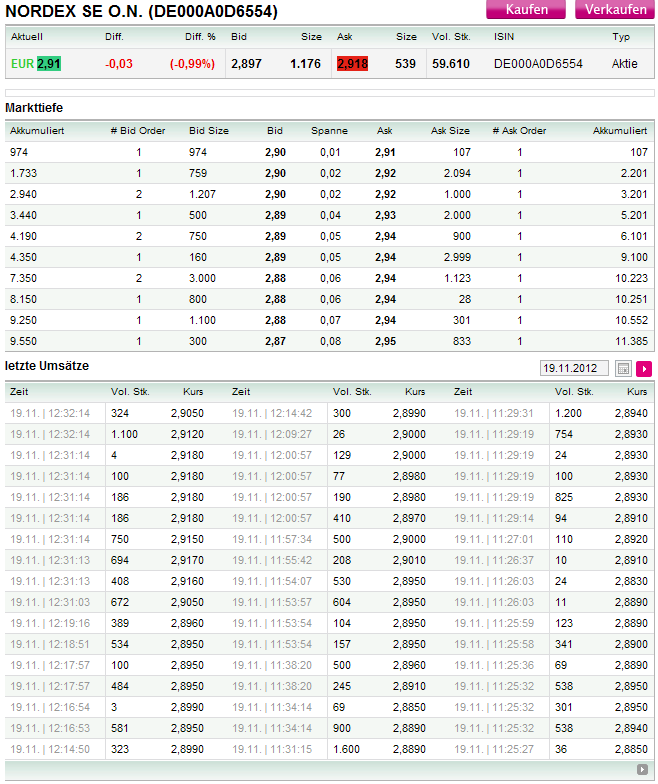This screenshot has height=784, width=658.
Task: Click the # Ask Order column header
Action: point(519,130)
